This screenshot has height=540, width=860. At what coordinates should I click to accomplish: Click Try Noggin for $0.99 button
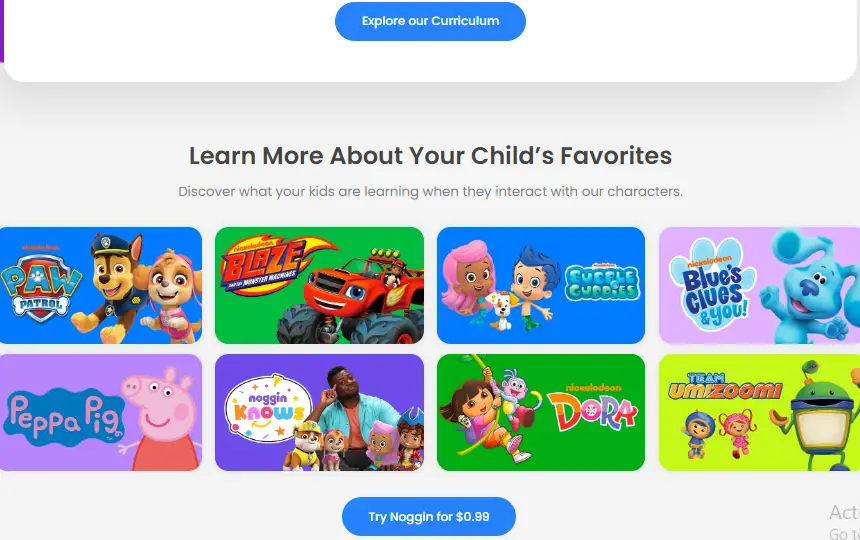click(x=429, y=516)
